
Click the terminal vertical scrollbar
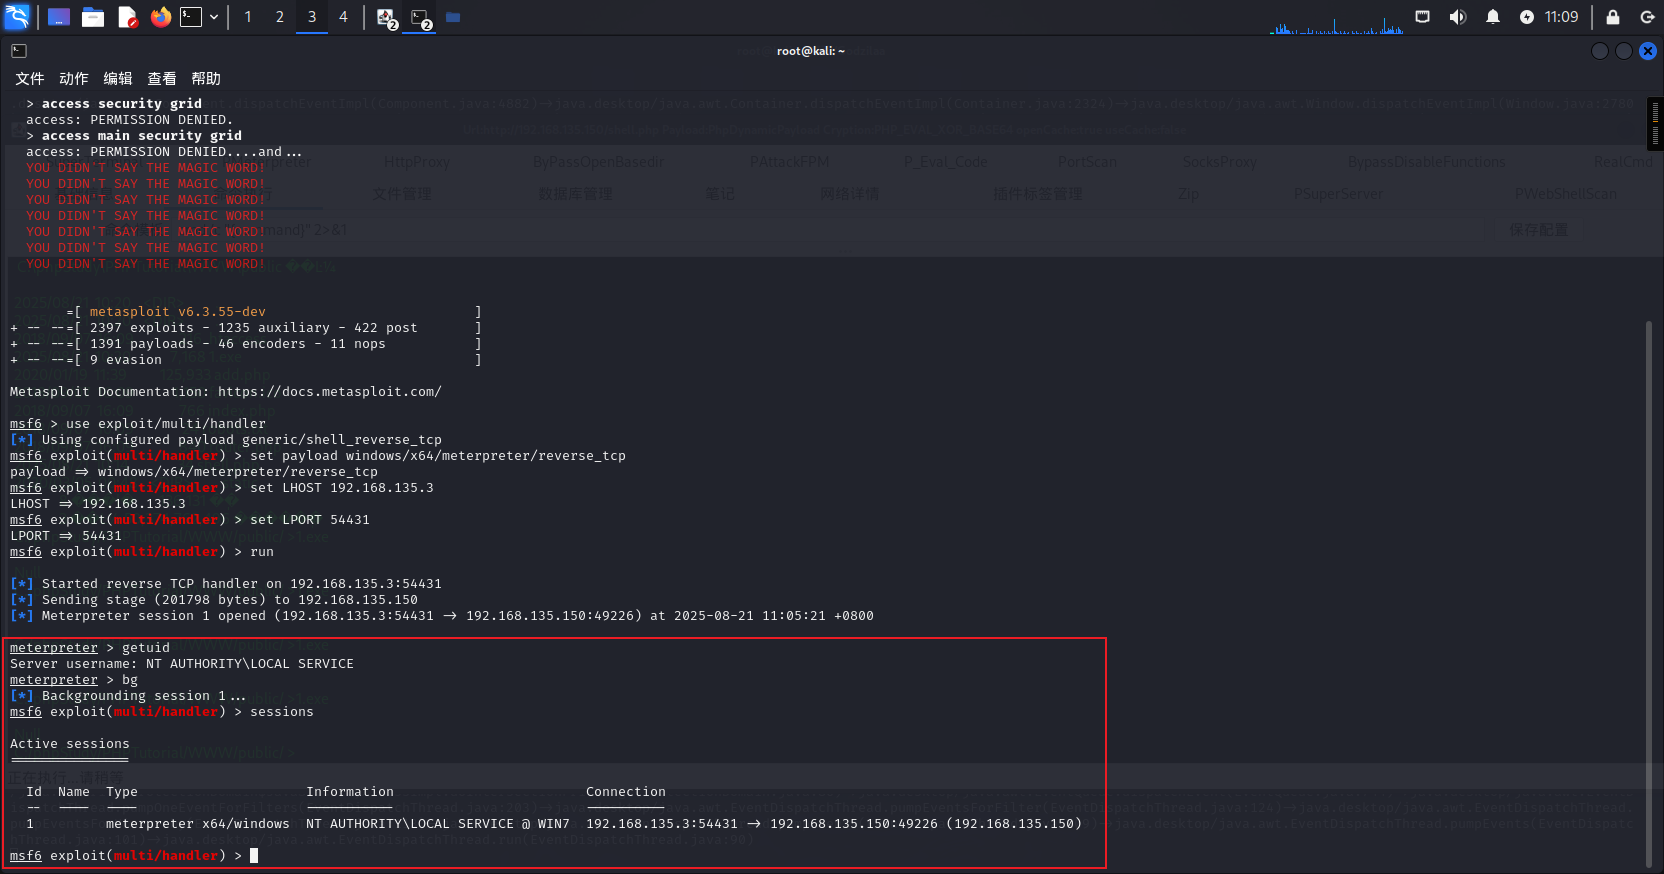coord(1648,594)
